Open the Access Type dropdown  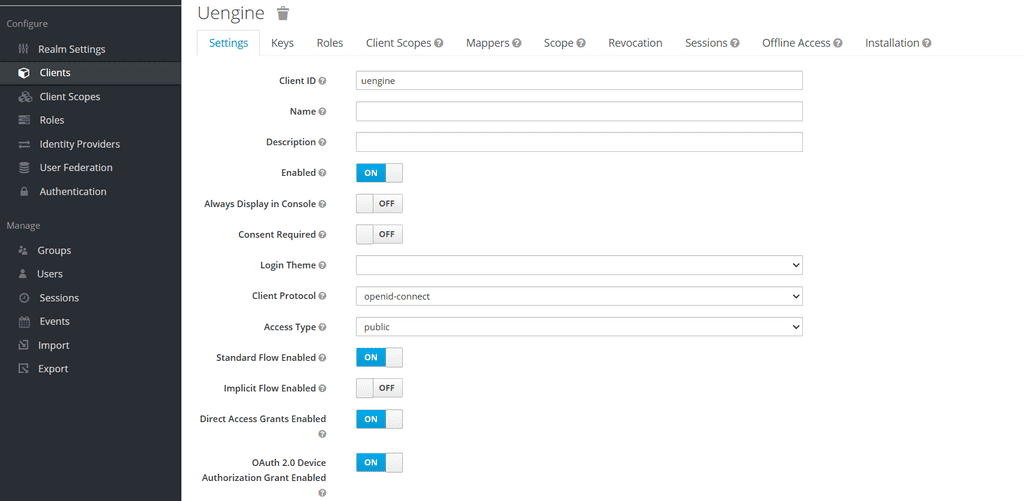coord(579,327)
